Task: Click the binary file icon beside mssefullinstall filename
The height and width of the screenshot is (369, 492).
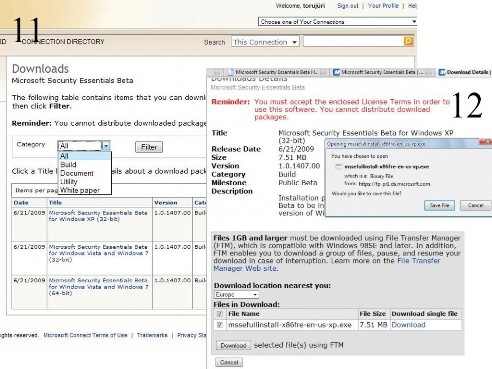Action: 338,167
